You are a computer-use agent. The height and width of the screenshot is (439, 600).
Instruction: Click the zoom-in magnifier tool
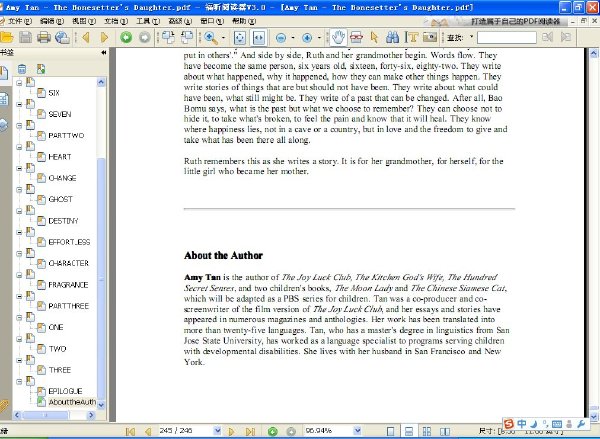pyautogui.click(x=210, y=38)
